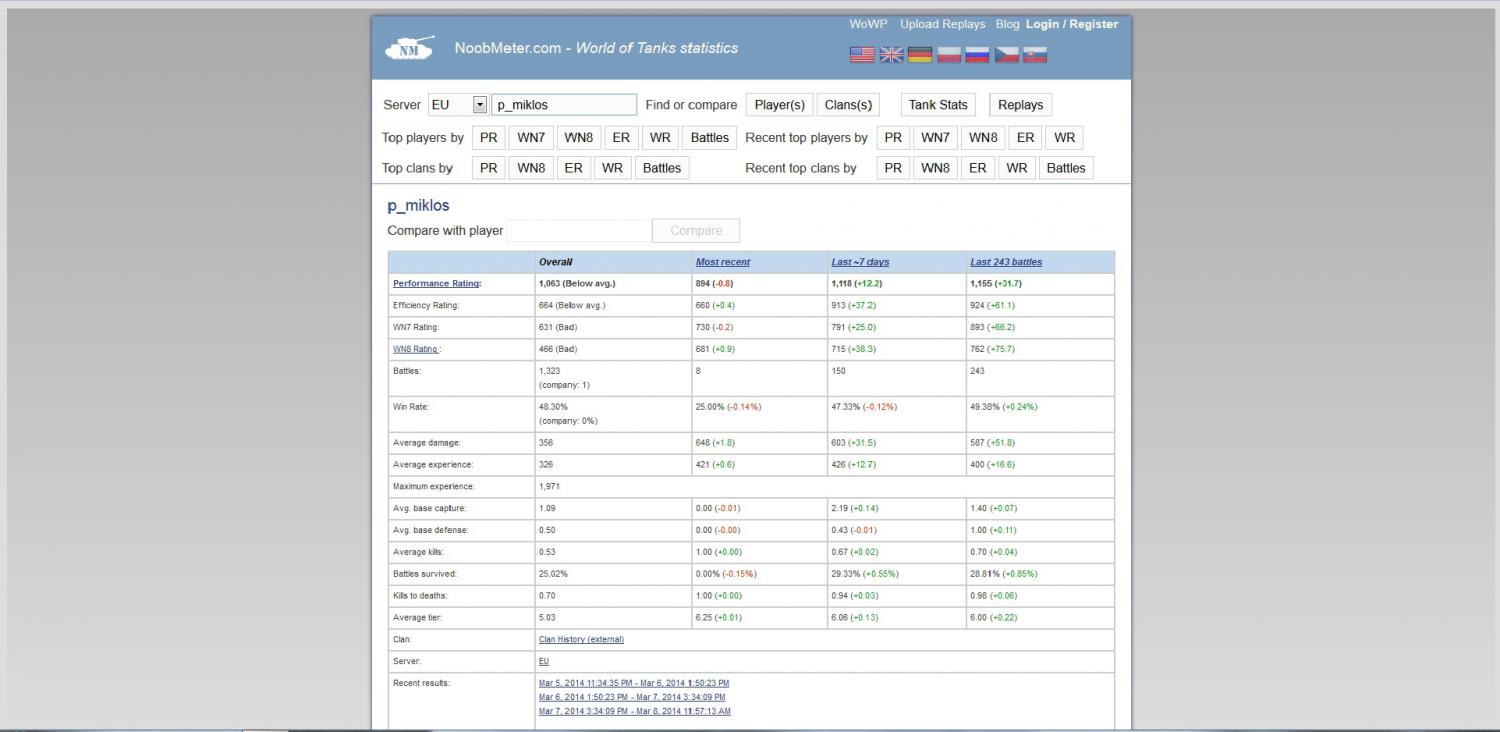Open Clan History (external) link
The height and width of the screenshot is (732, 1500).
tap(581, 639)
